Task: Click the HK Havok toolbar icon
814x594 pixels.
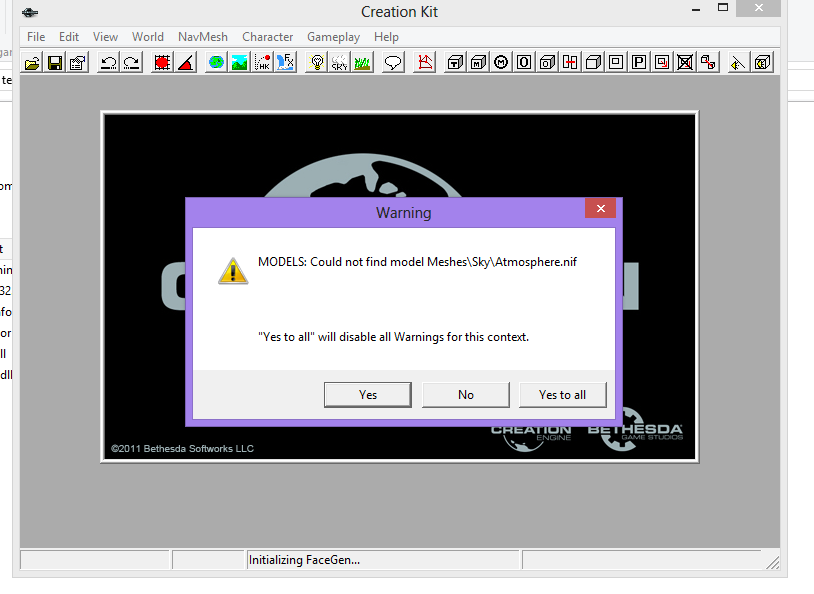Action: (x=263, y=62)
